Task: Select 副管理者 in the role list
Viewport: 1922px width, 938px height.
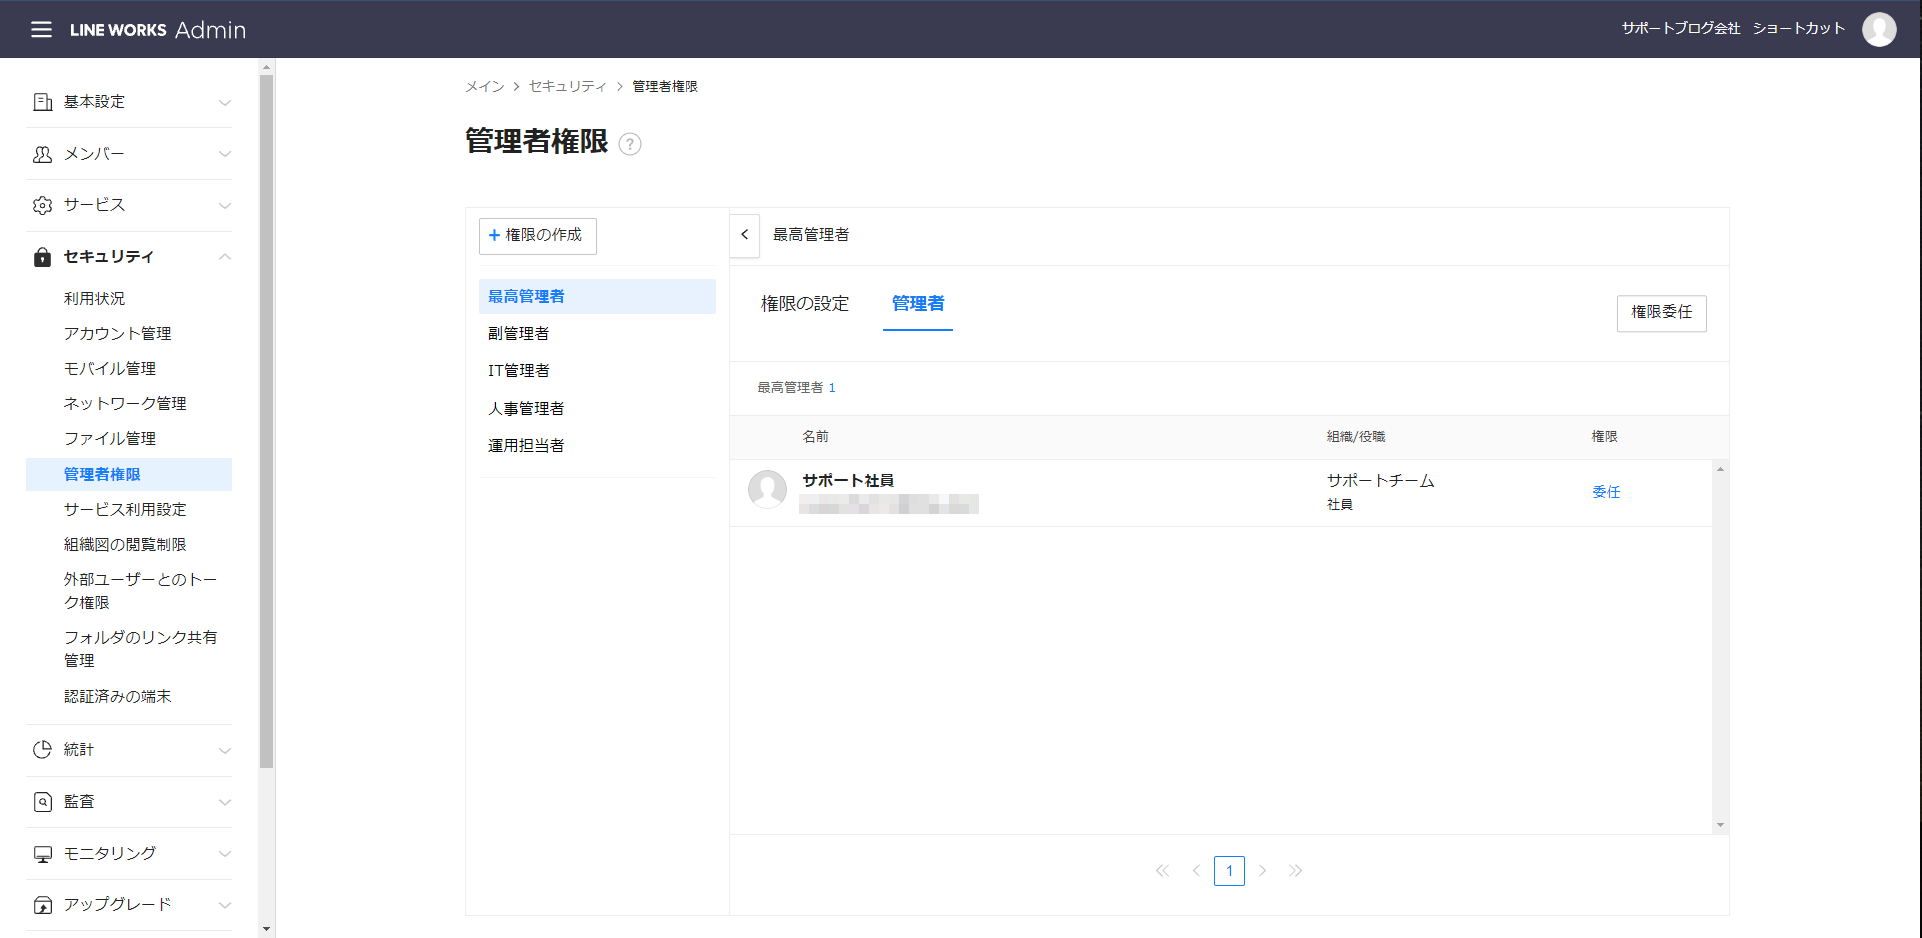Action: pos(518,334)
